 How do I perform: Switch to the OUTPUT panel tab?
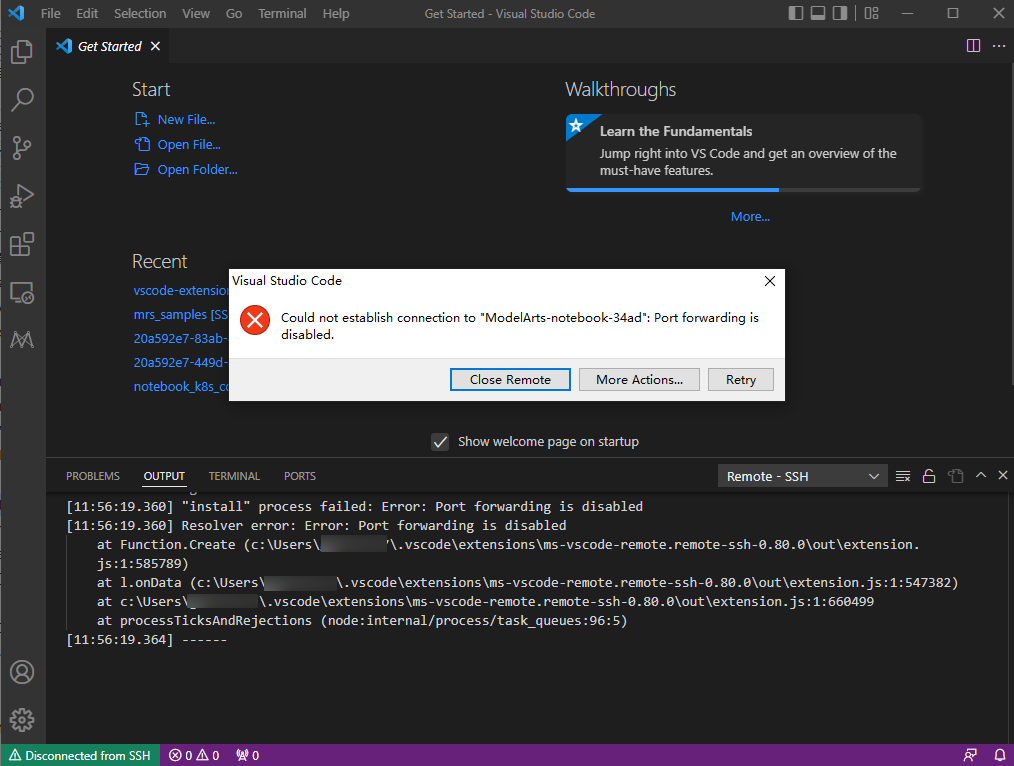click(164, 476)
